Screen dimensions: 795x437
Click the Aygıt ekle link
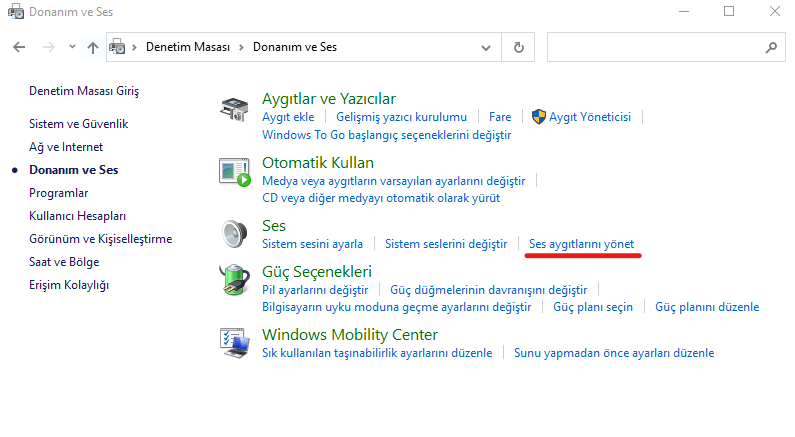pyautogui.click(x=288, y=117)
